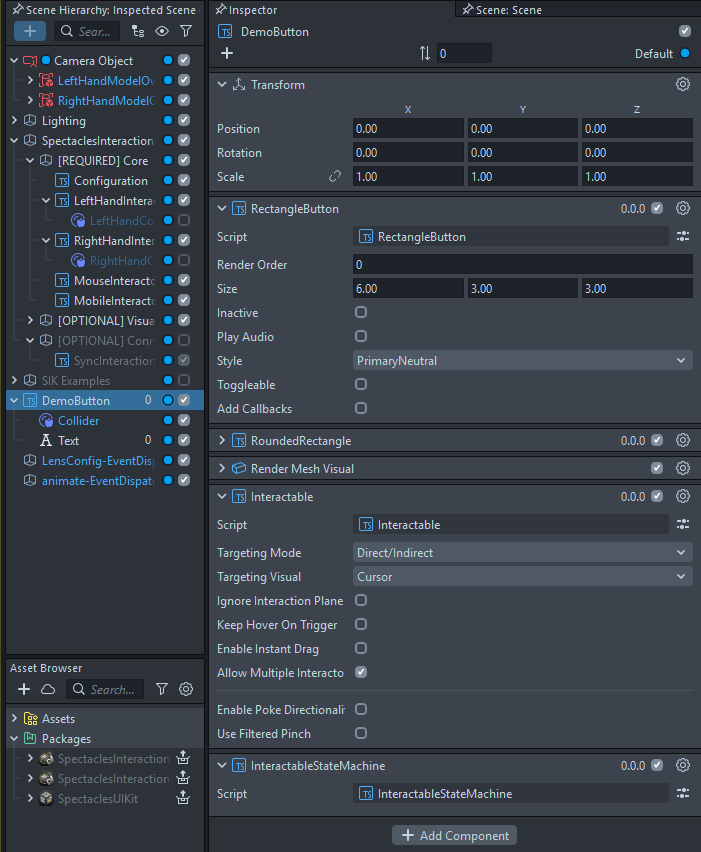This screenshot has height=852, width=701.
Task: Open the Scene Hierarchy filter funnel
Action: (x=185, y=31)
